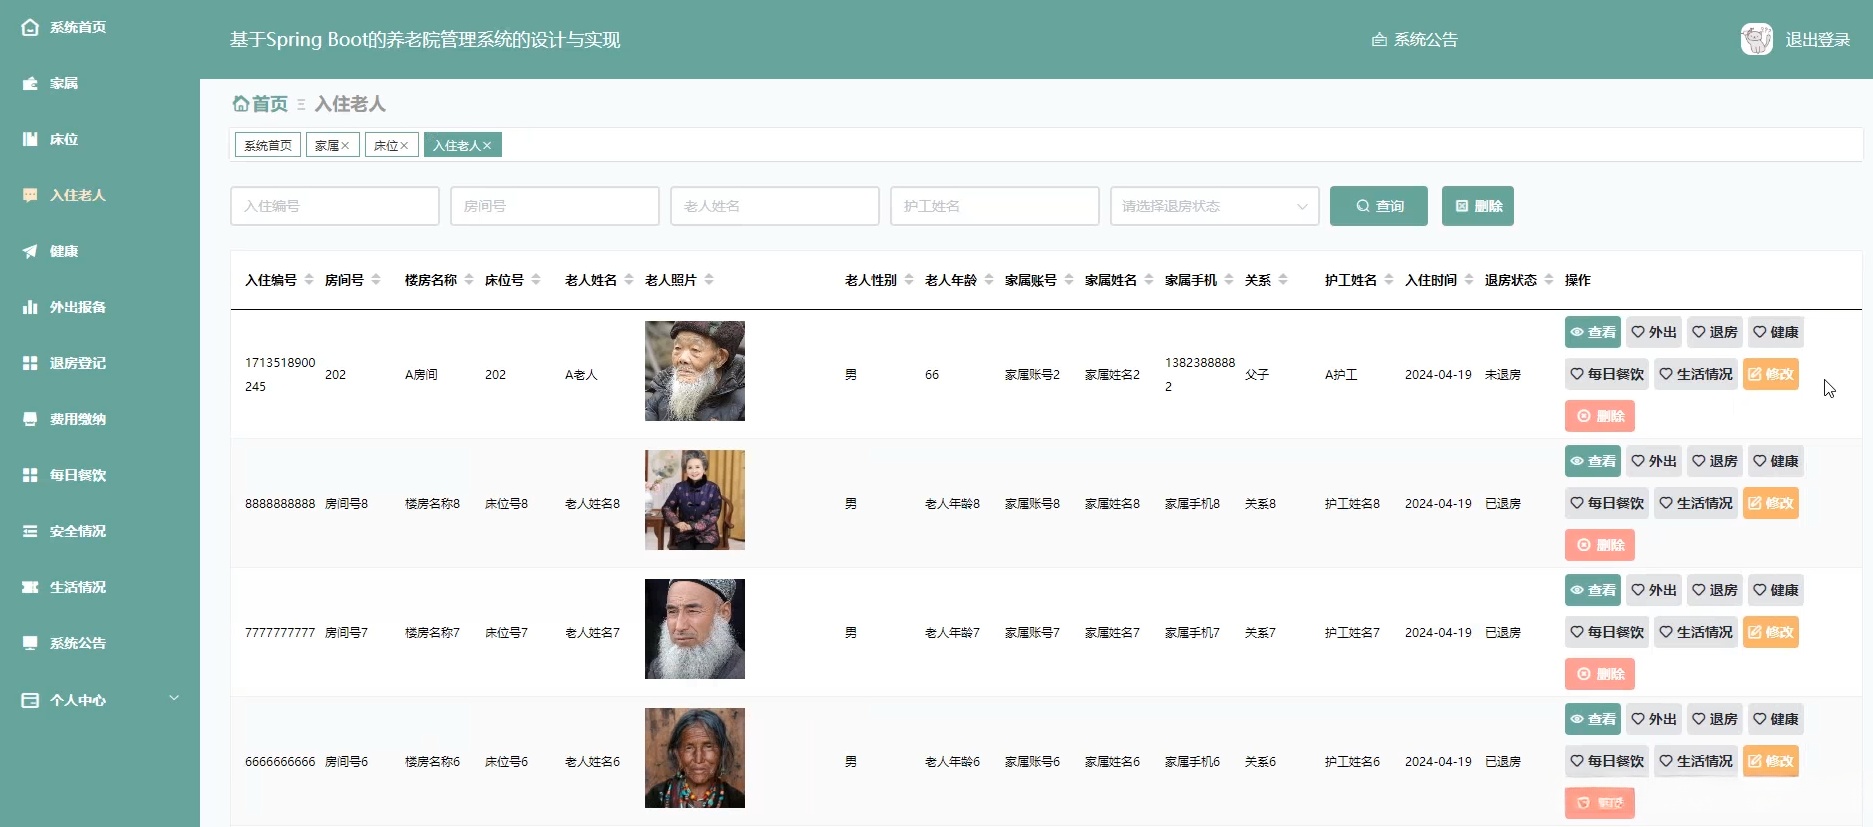The image size is (1873, 827).
Task: Click the green 删除 batch button
Action: click(1478, 206)
